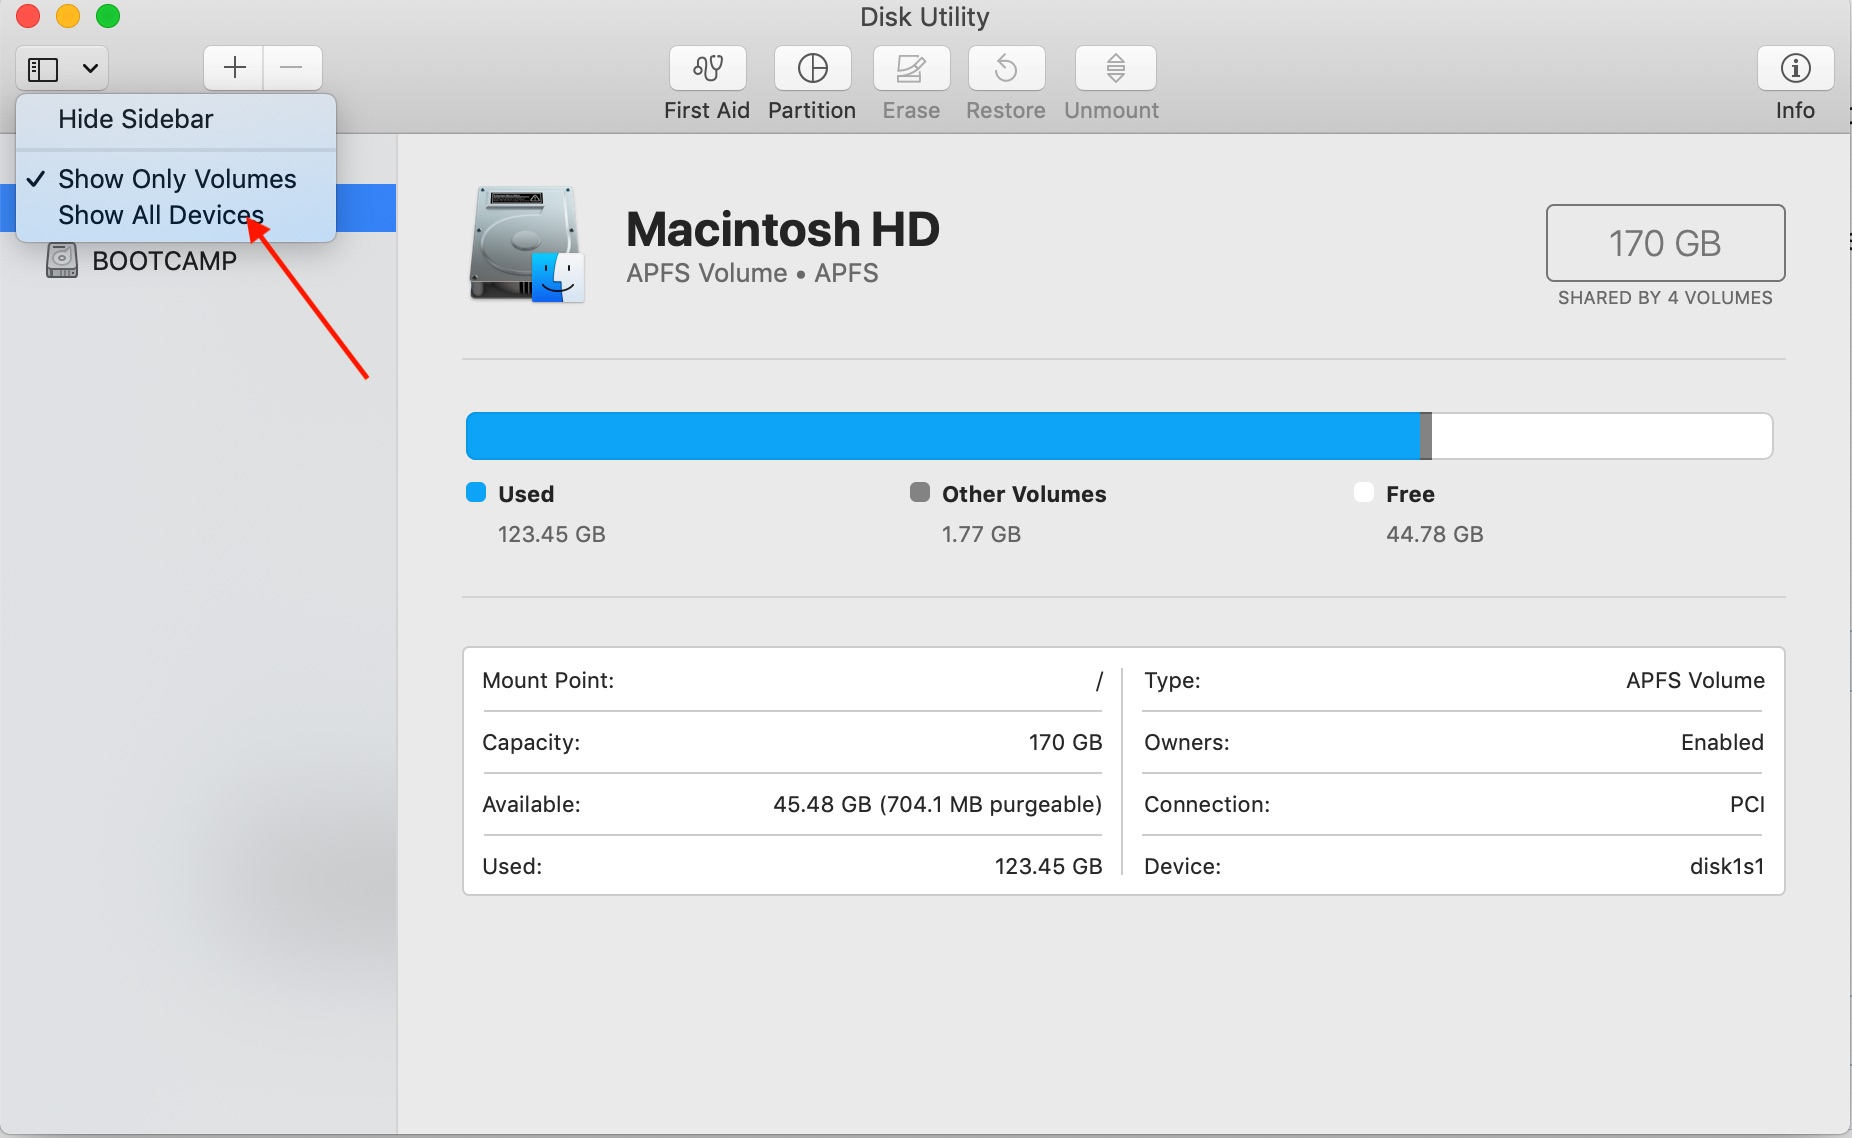
Task: Choose Hide Sidebar from the menu
Action: click(176, 119)
